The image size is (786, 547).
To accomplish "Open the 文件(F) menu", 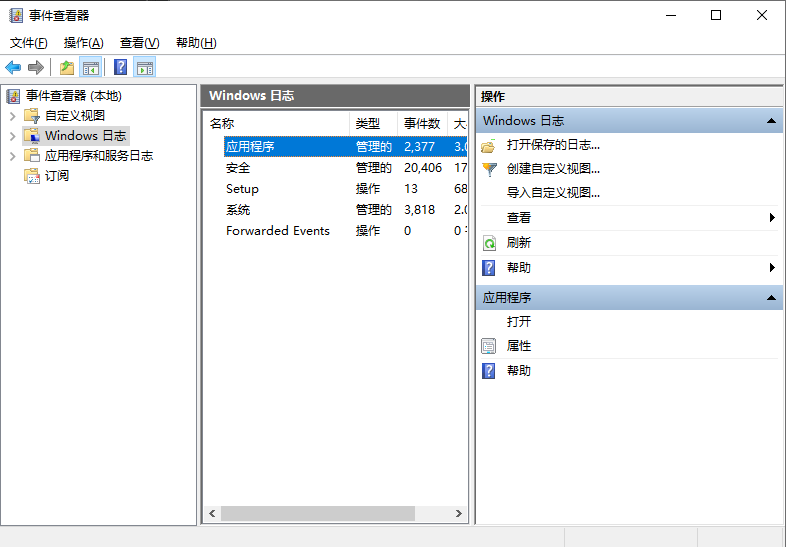I will 29,43.
